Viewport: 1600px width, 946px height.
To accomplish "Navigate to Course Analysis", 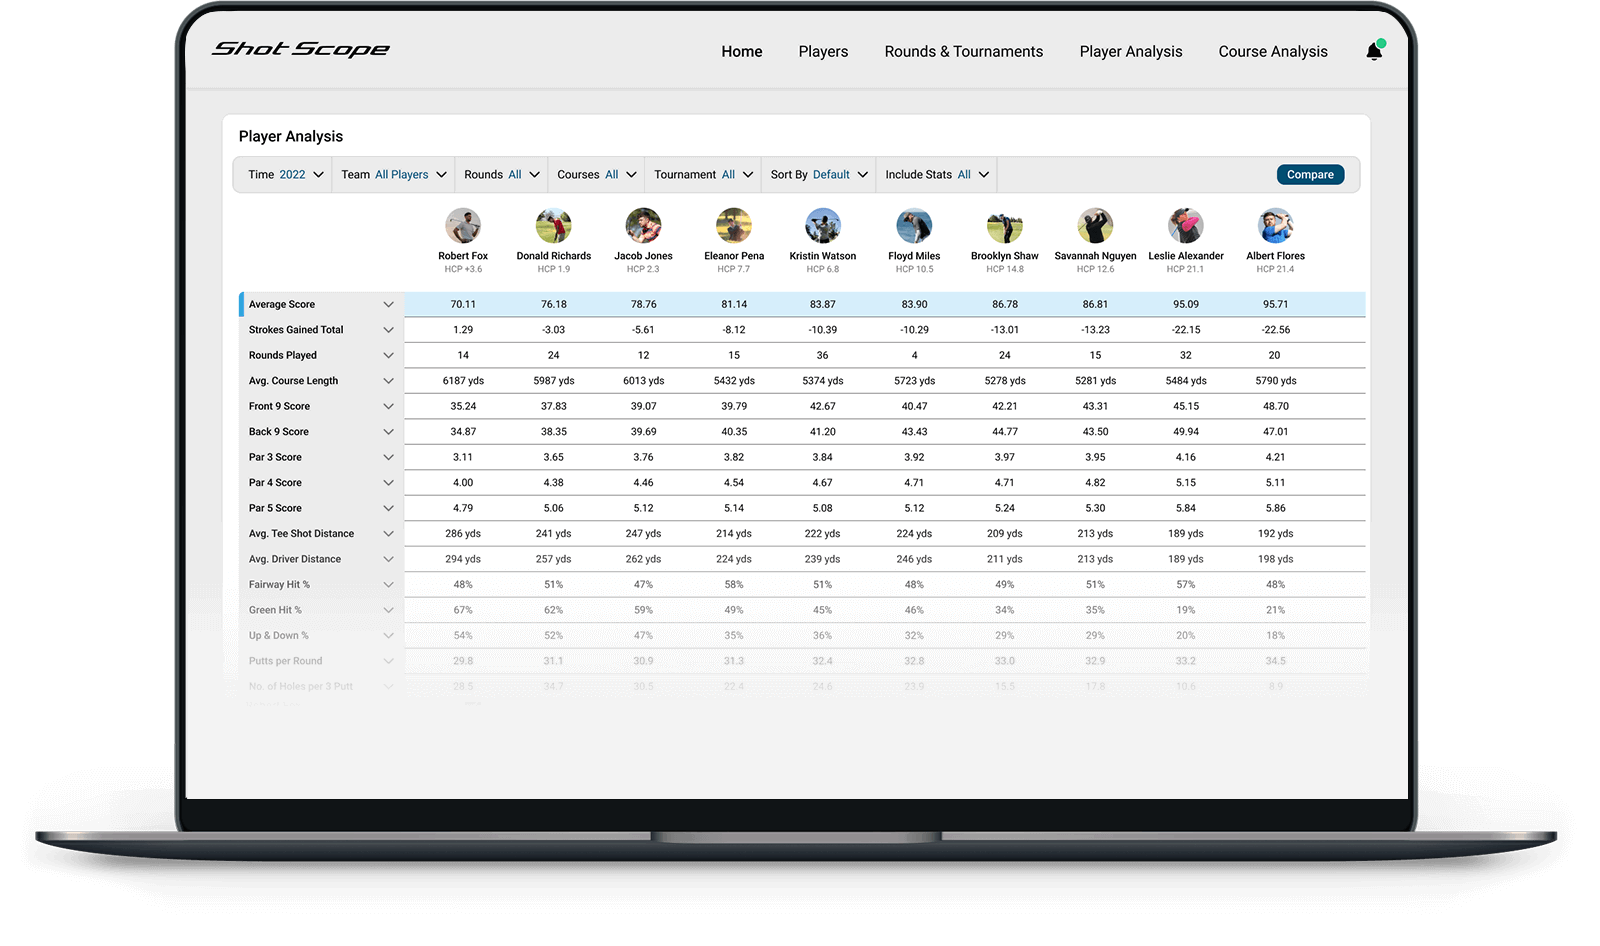I will tap(1272, 52).
